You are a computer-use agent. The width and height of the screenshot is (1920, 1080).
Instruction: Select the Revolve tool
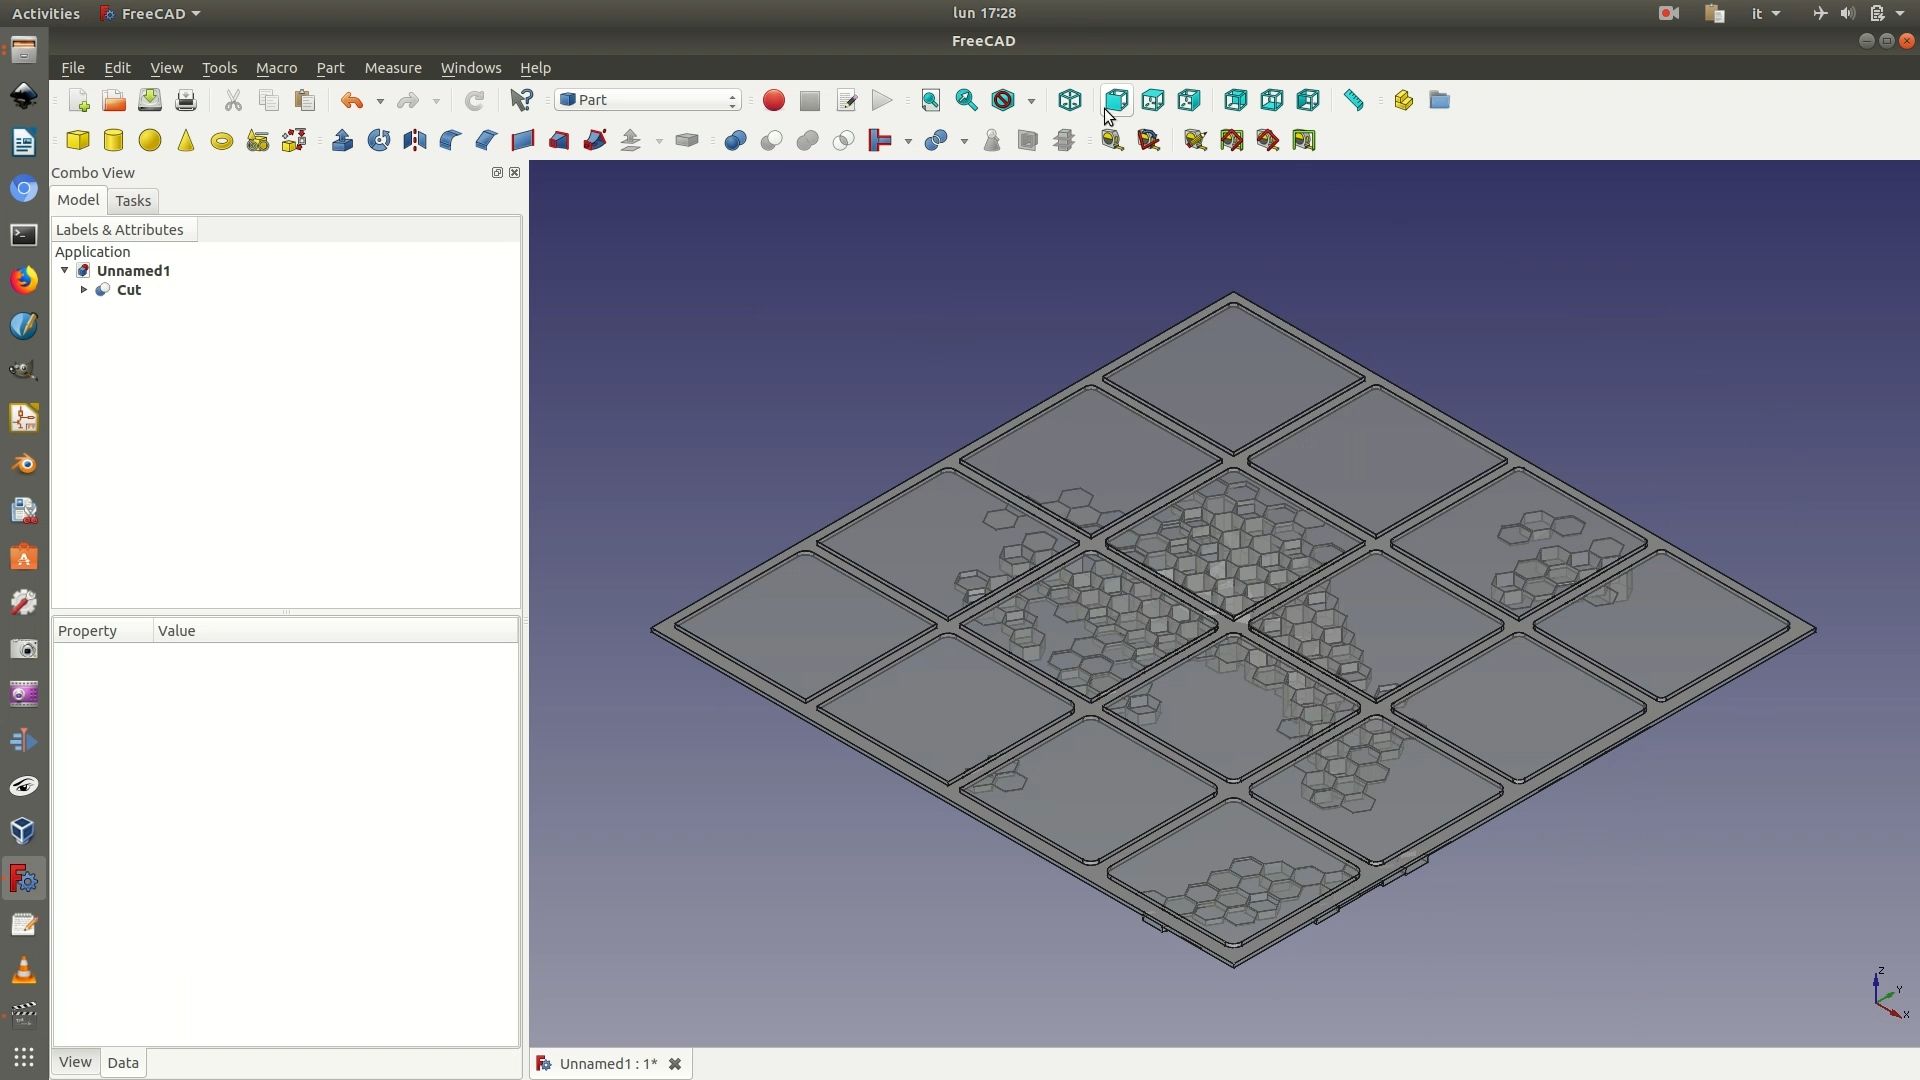point(379,140)
